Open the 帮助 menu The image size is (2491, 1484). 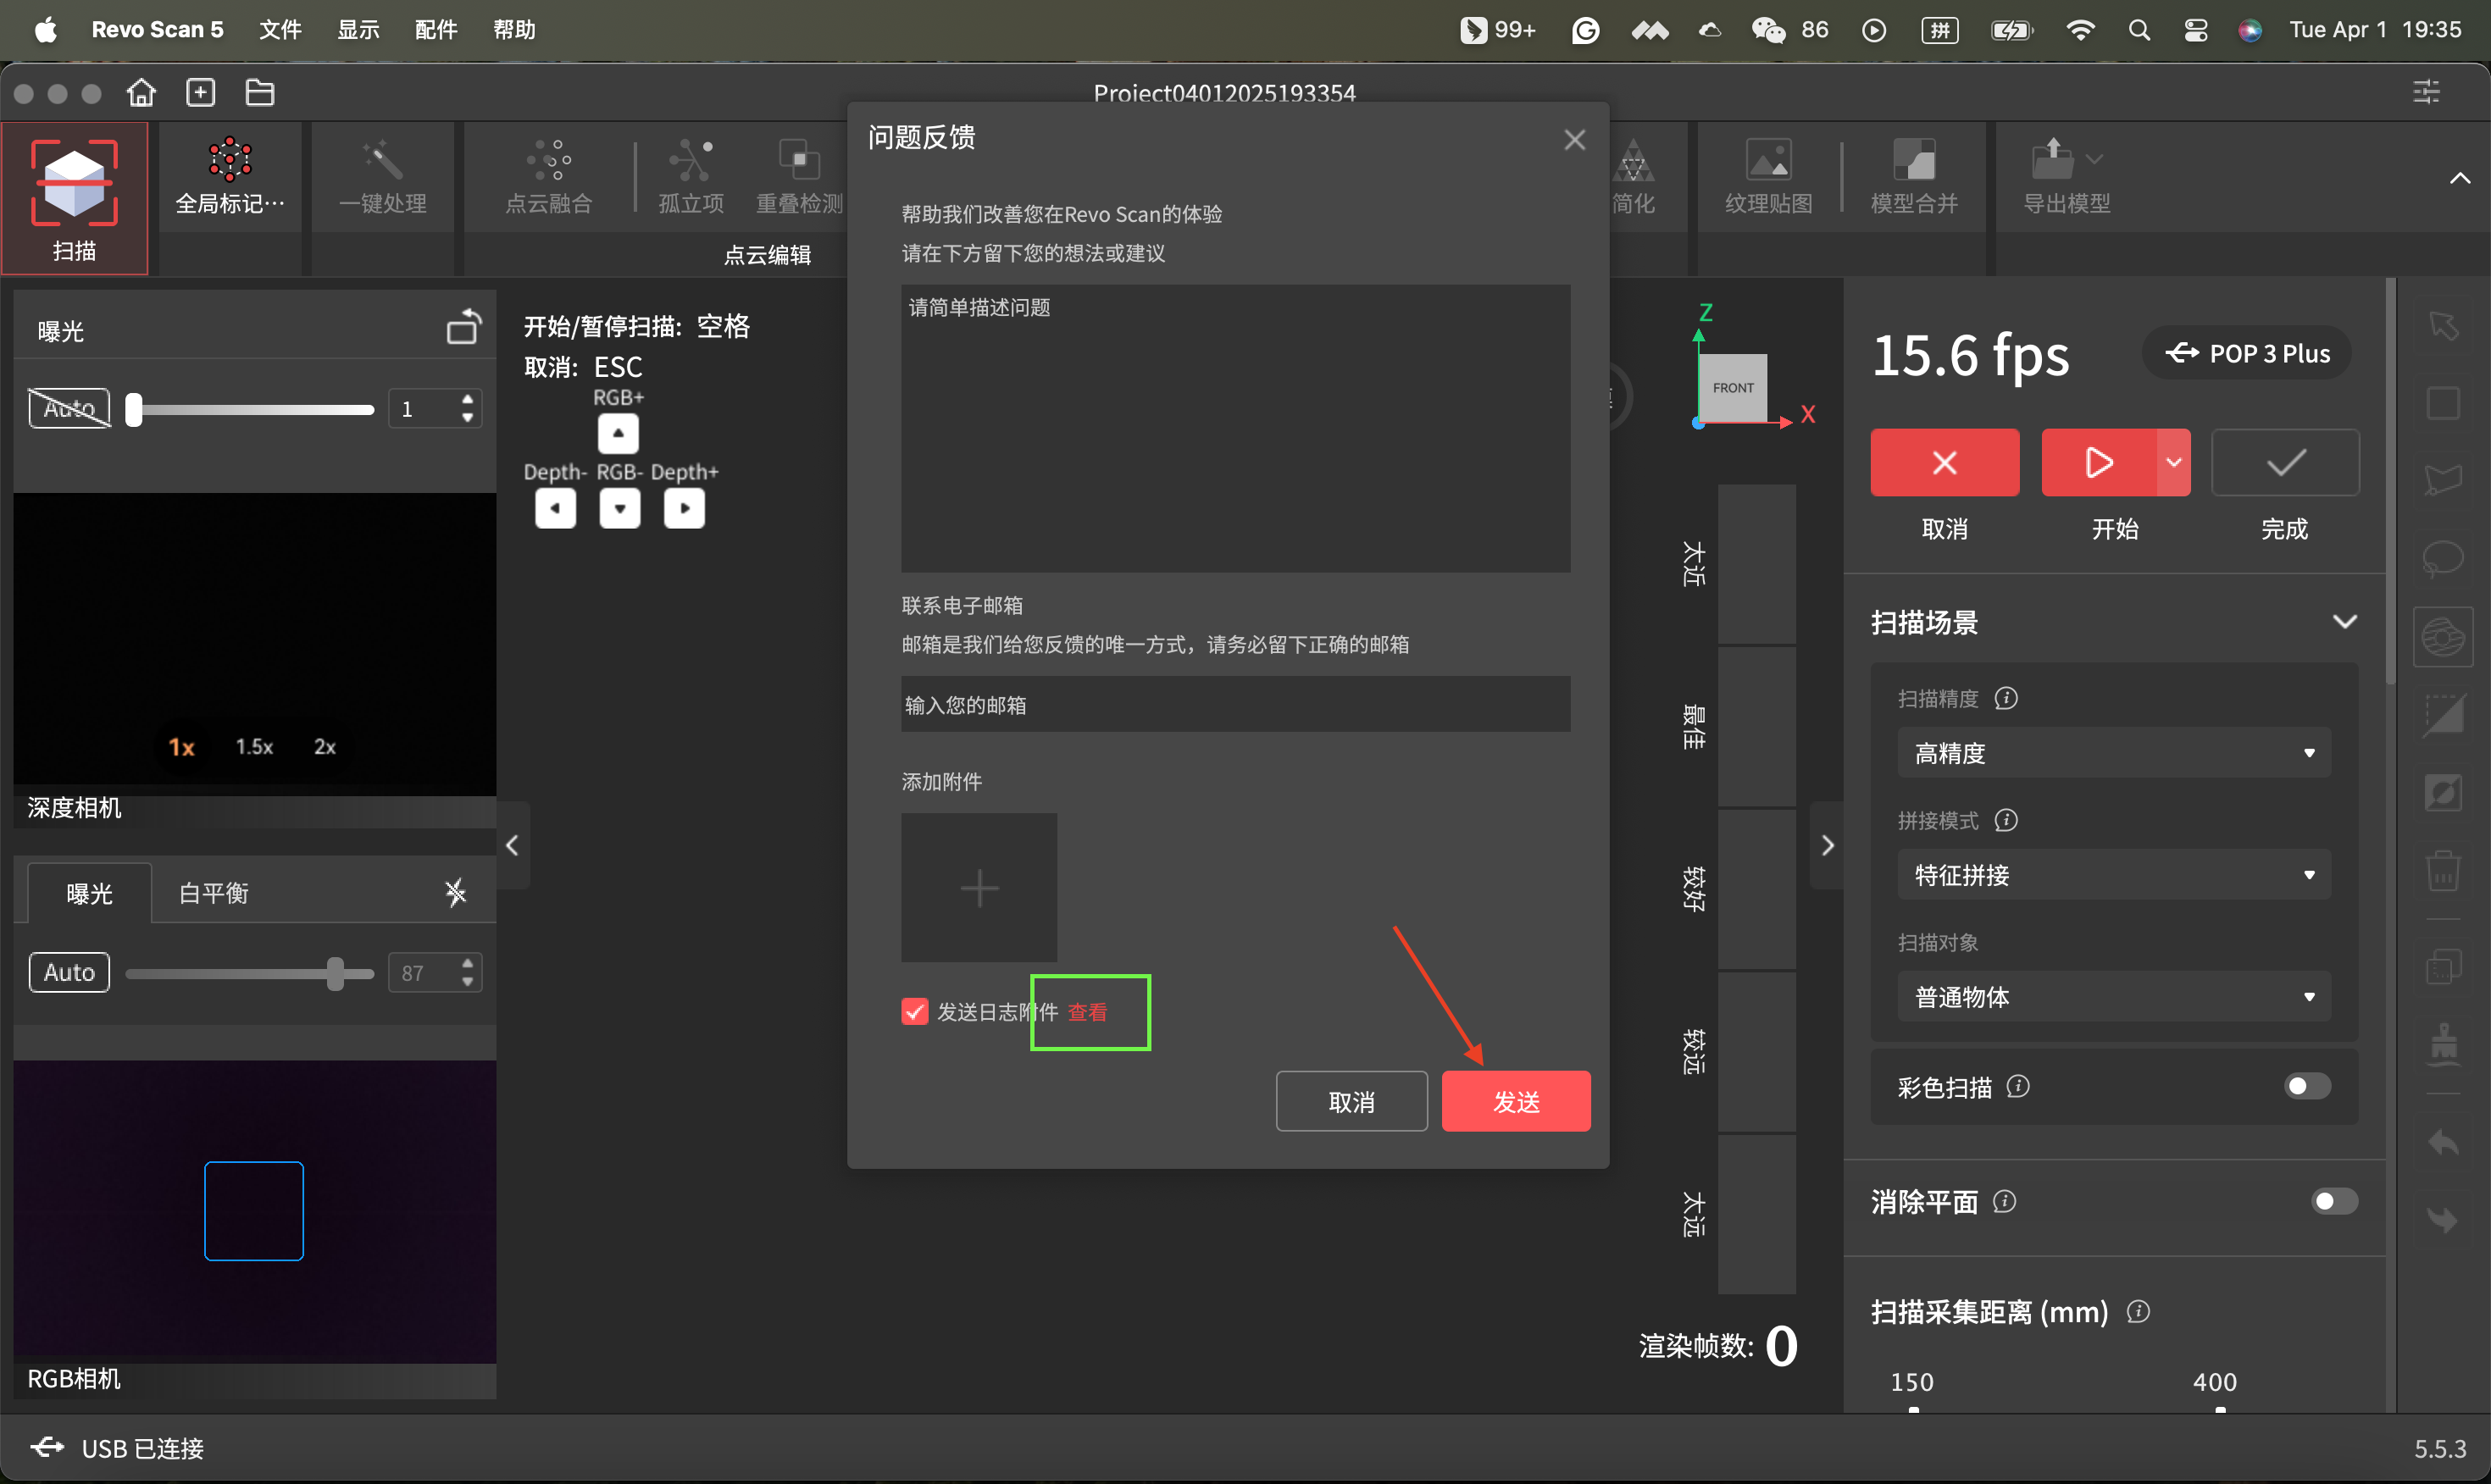(x=514, y=30)
